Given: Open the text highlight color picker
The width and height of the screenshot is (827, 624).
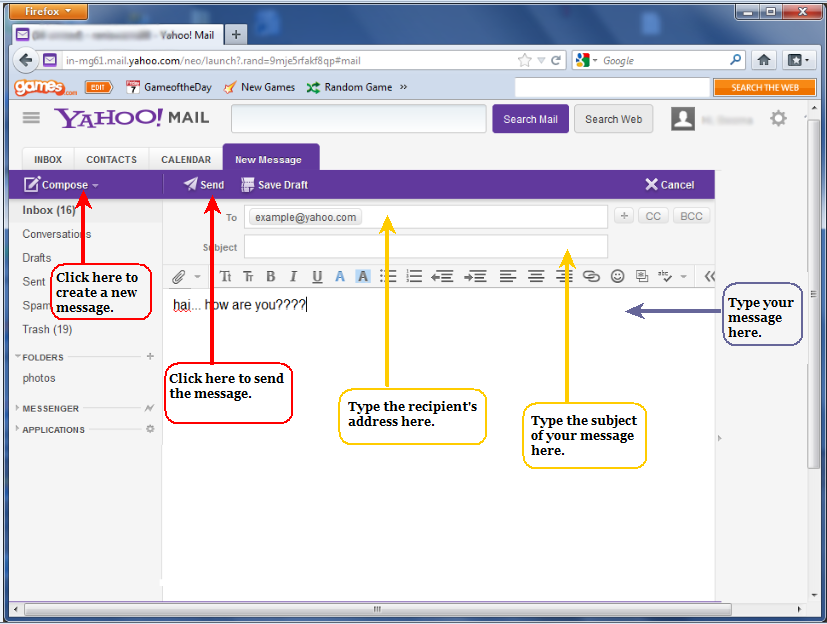Looking at the screenshot, I should tap(363, 276).
